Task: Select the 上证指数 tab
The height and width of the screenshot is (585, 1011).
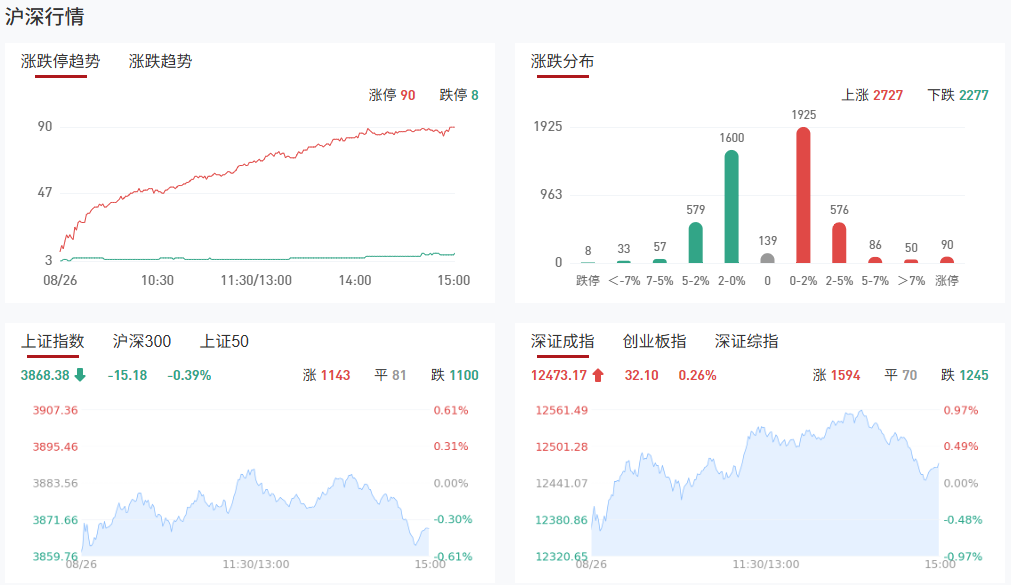Action: click(53, 342)
